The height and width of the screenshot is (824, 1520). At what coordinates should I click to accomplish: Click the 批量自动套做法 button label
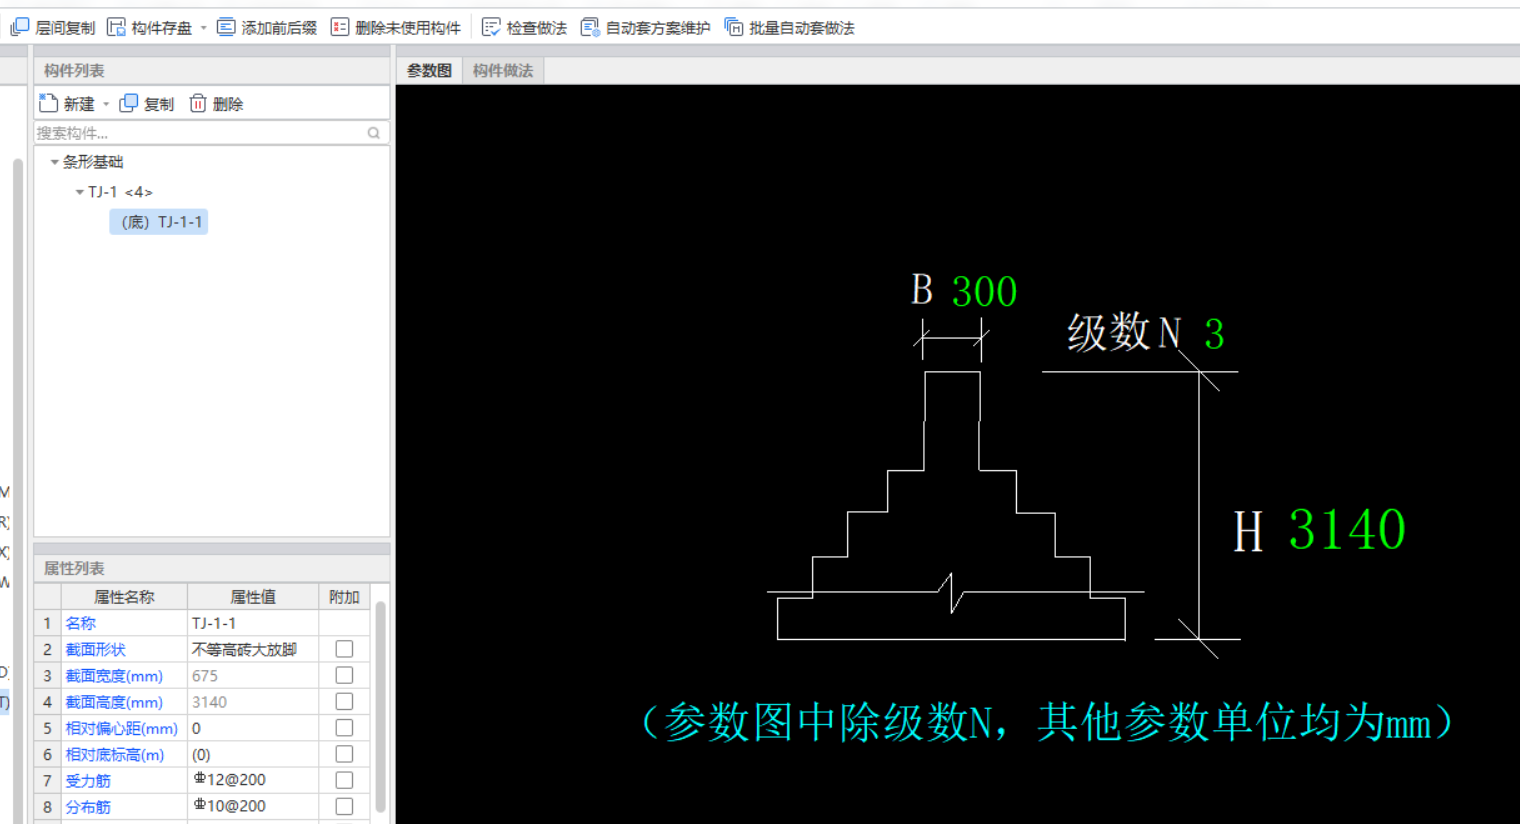click(802, 28)
